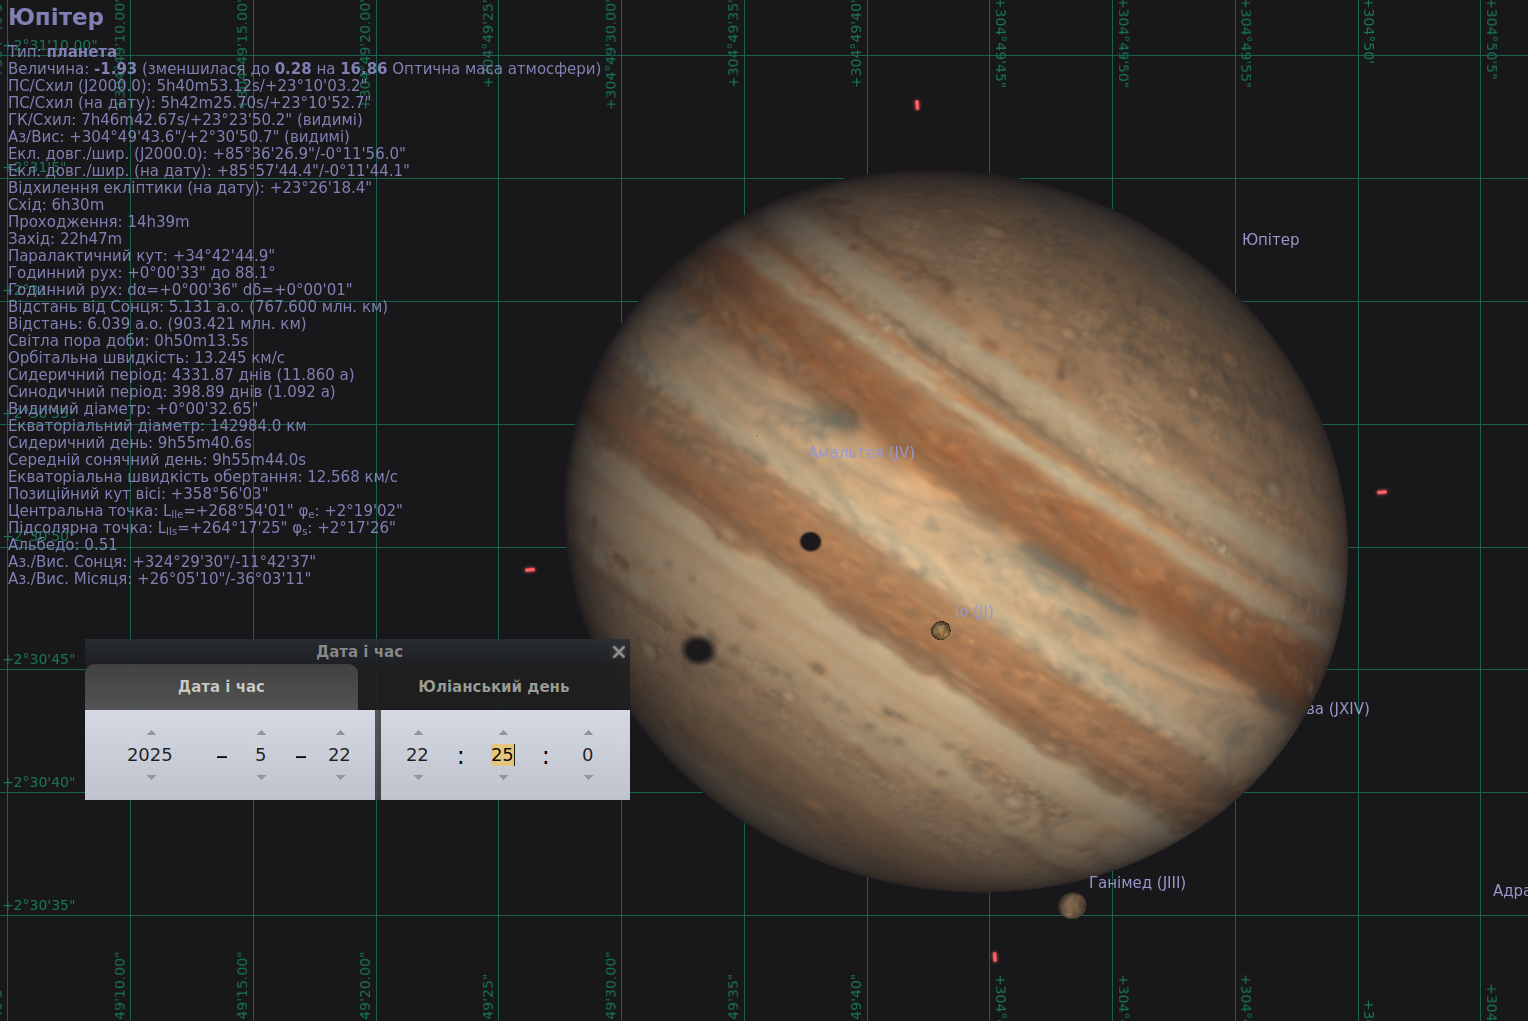
Task: Decrease seconds with the arrow below 0
Action: [588, 777]
